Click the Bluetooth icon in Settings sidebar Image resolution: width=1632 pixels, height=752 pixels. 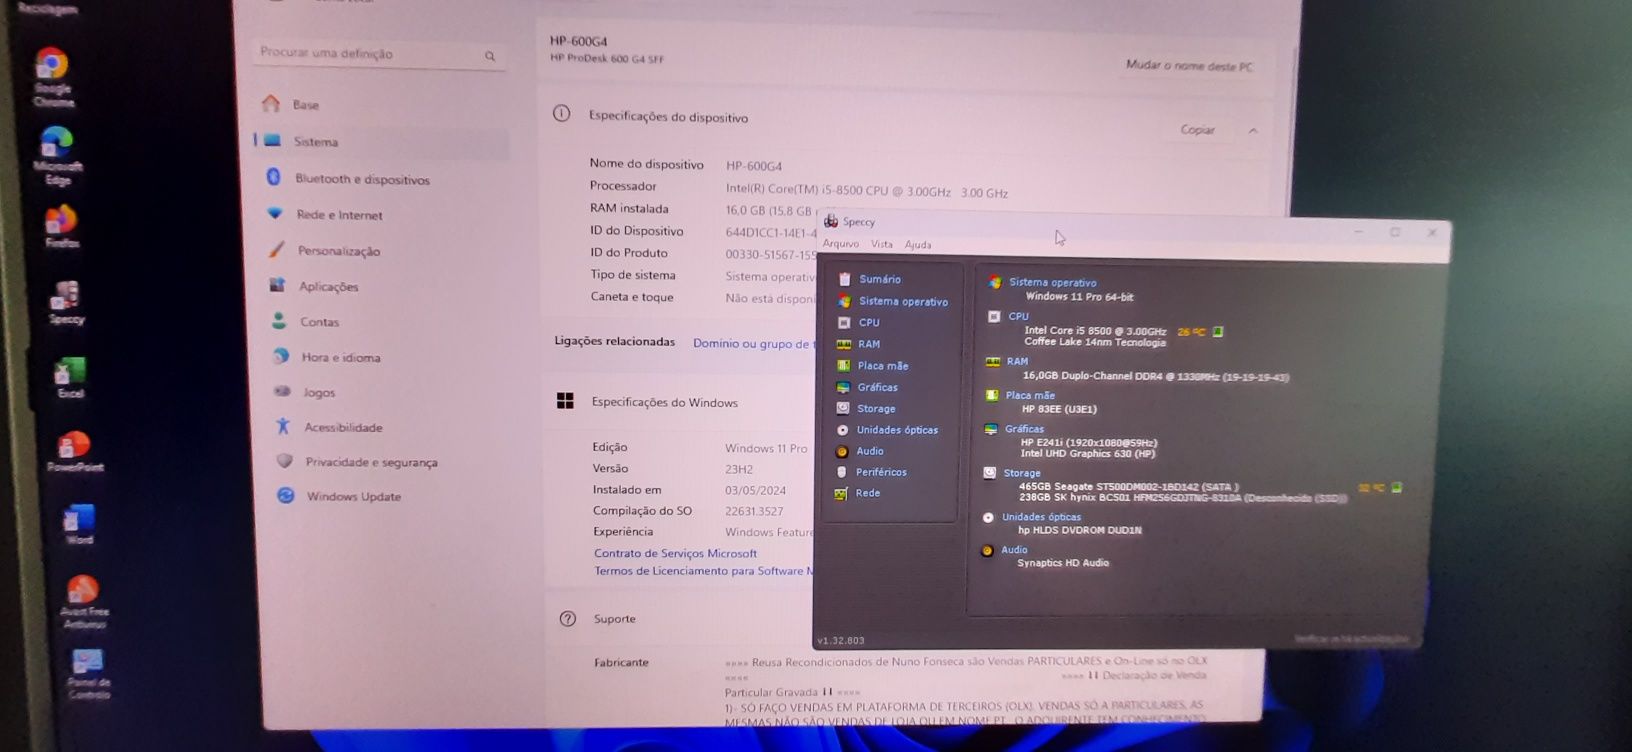pyautogui.click(x=273, y=177)
